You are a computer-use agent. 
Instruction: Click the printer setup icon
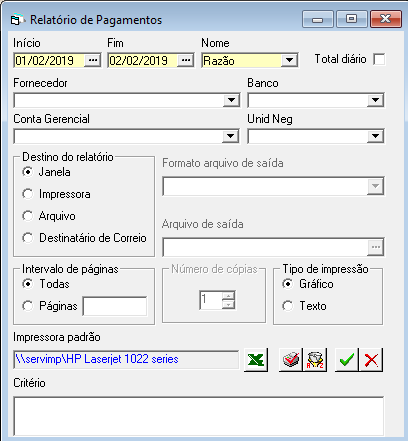[291, 360]
